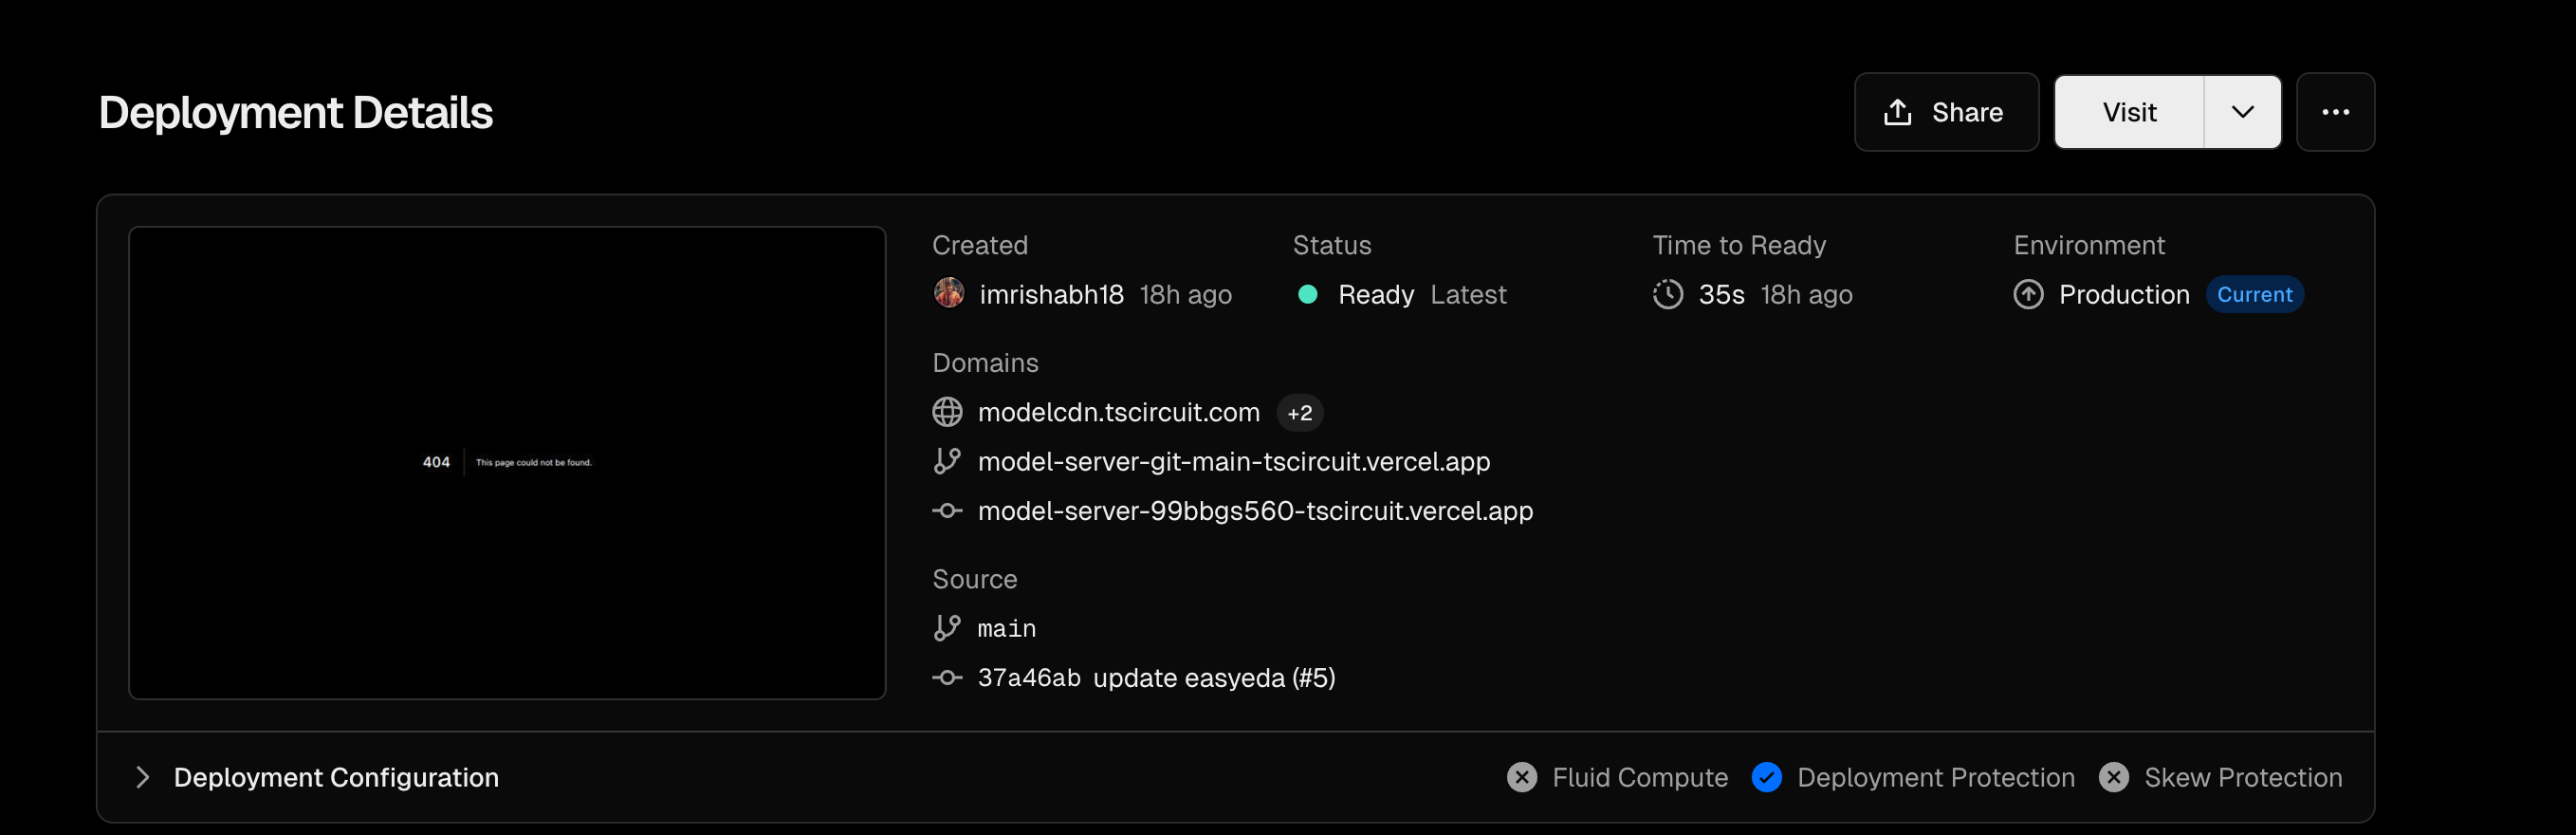The height and width of the screenshot is (835, 2576).
Task: Open the Visit button dropdown arrow
Action: [x=2243, y=112]
